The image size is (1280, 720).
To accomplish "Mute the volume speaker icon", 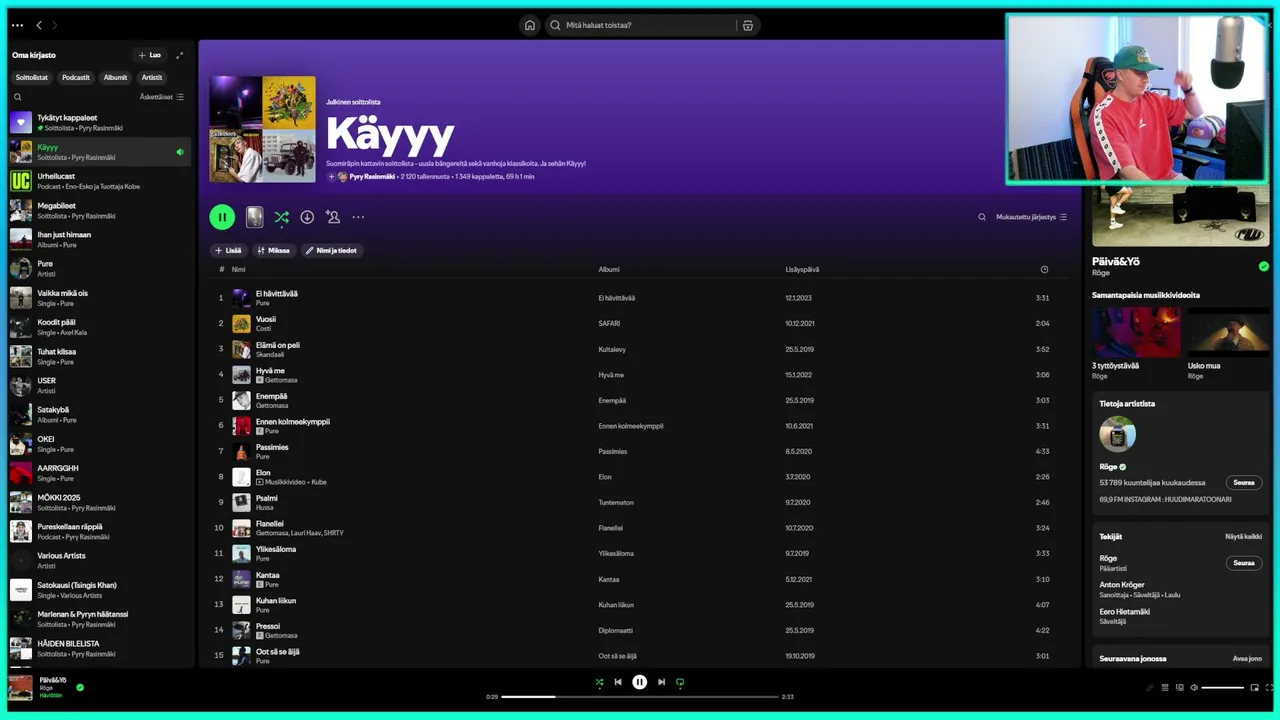I will coord(1194,688).
